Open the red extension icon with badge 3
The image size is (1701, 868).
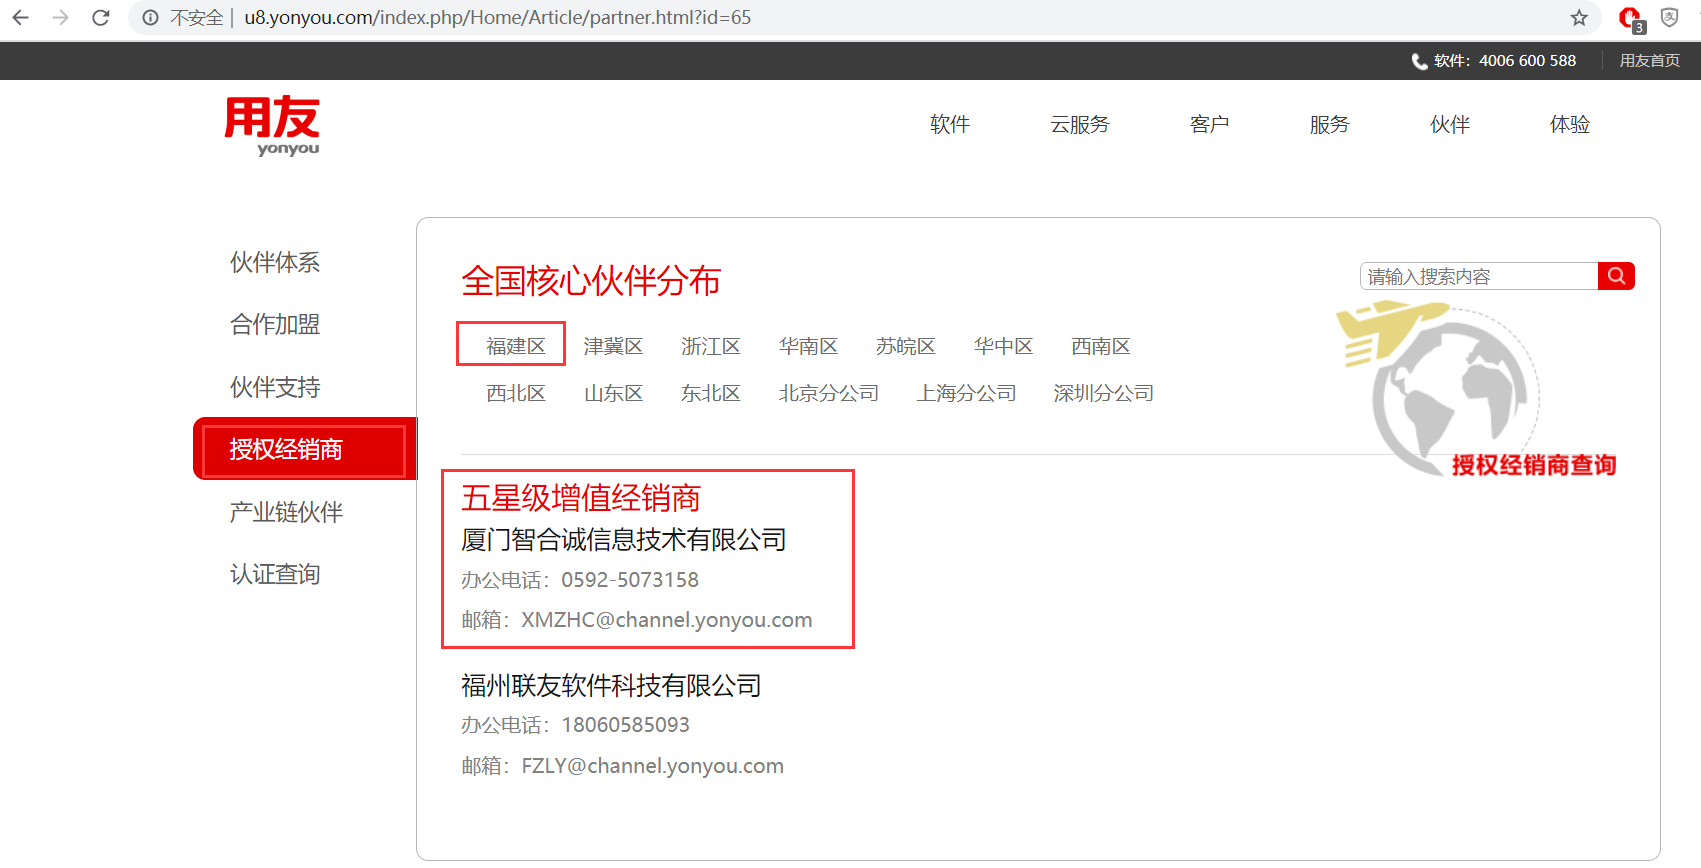tap(1631, 18)
